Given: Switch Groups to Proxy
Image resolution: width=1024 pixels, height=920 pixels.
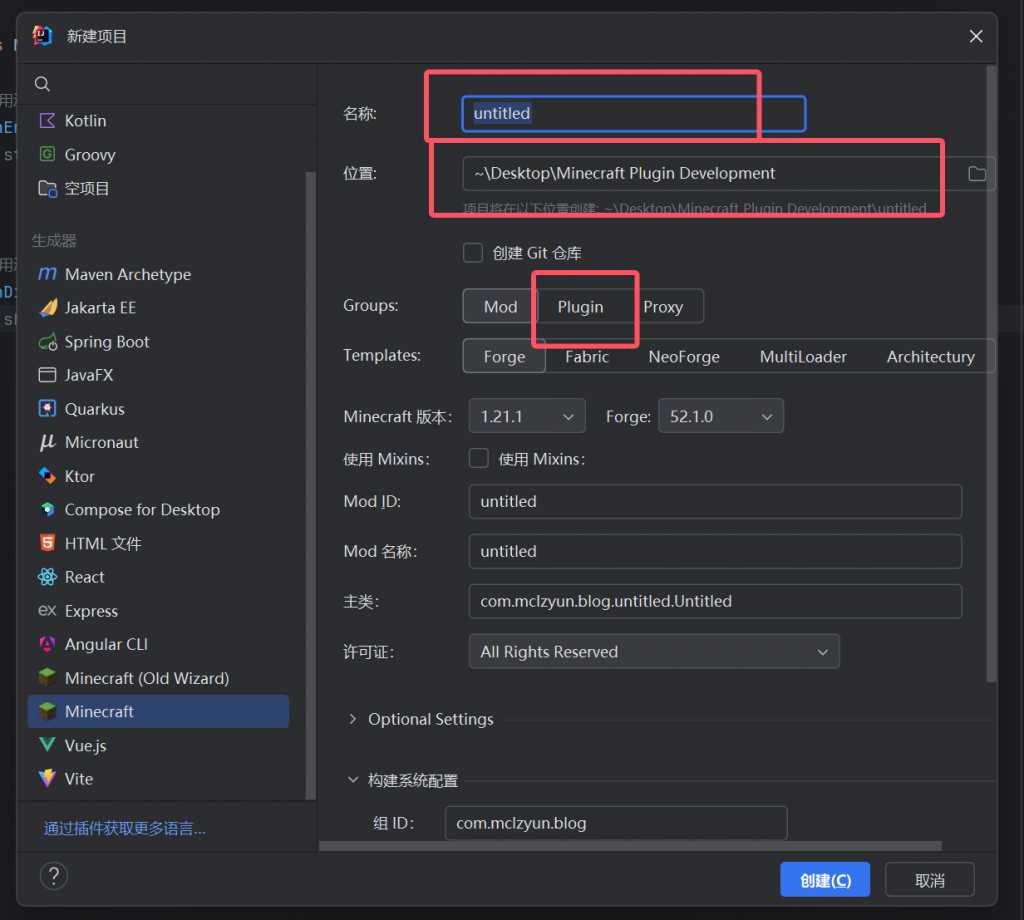Looking at the screenshot, I should 663,306.
